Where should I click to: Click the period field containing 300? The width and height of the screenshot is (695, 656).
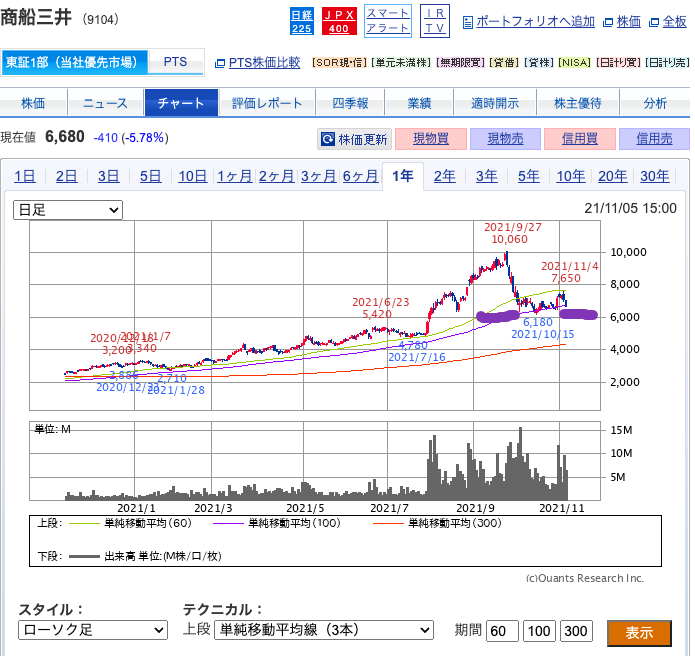[576, 631]
